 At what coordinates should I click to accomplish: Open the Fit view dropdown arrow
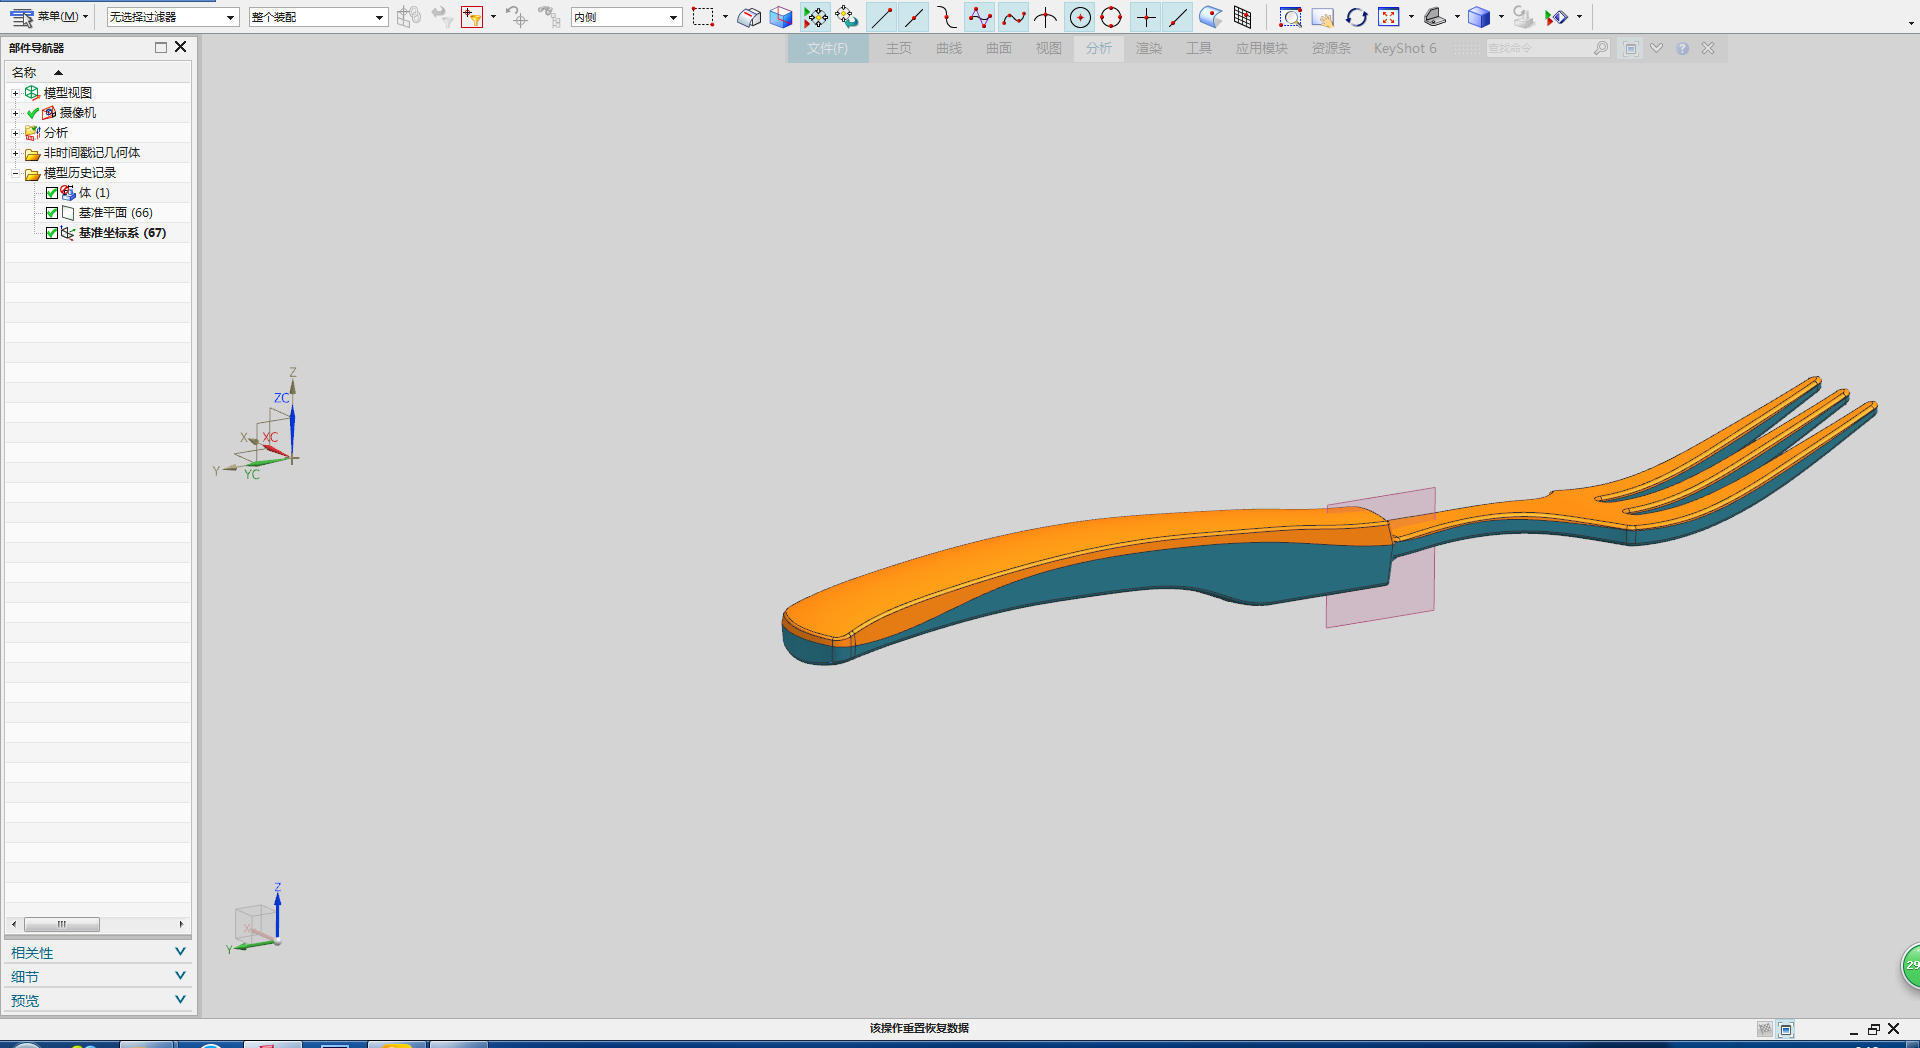point(1411,17)
